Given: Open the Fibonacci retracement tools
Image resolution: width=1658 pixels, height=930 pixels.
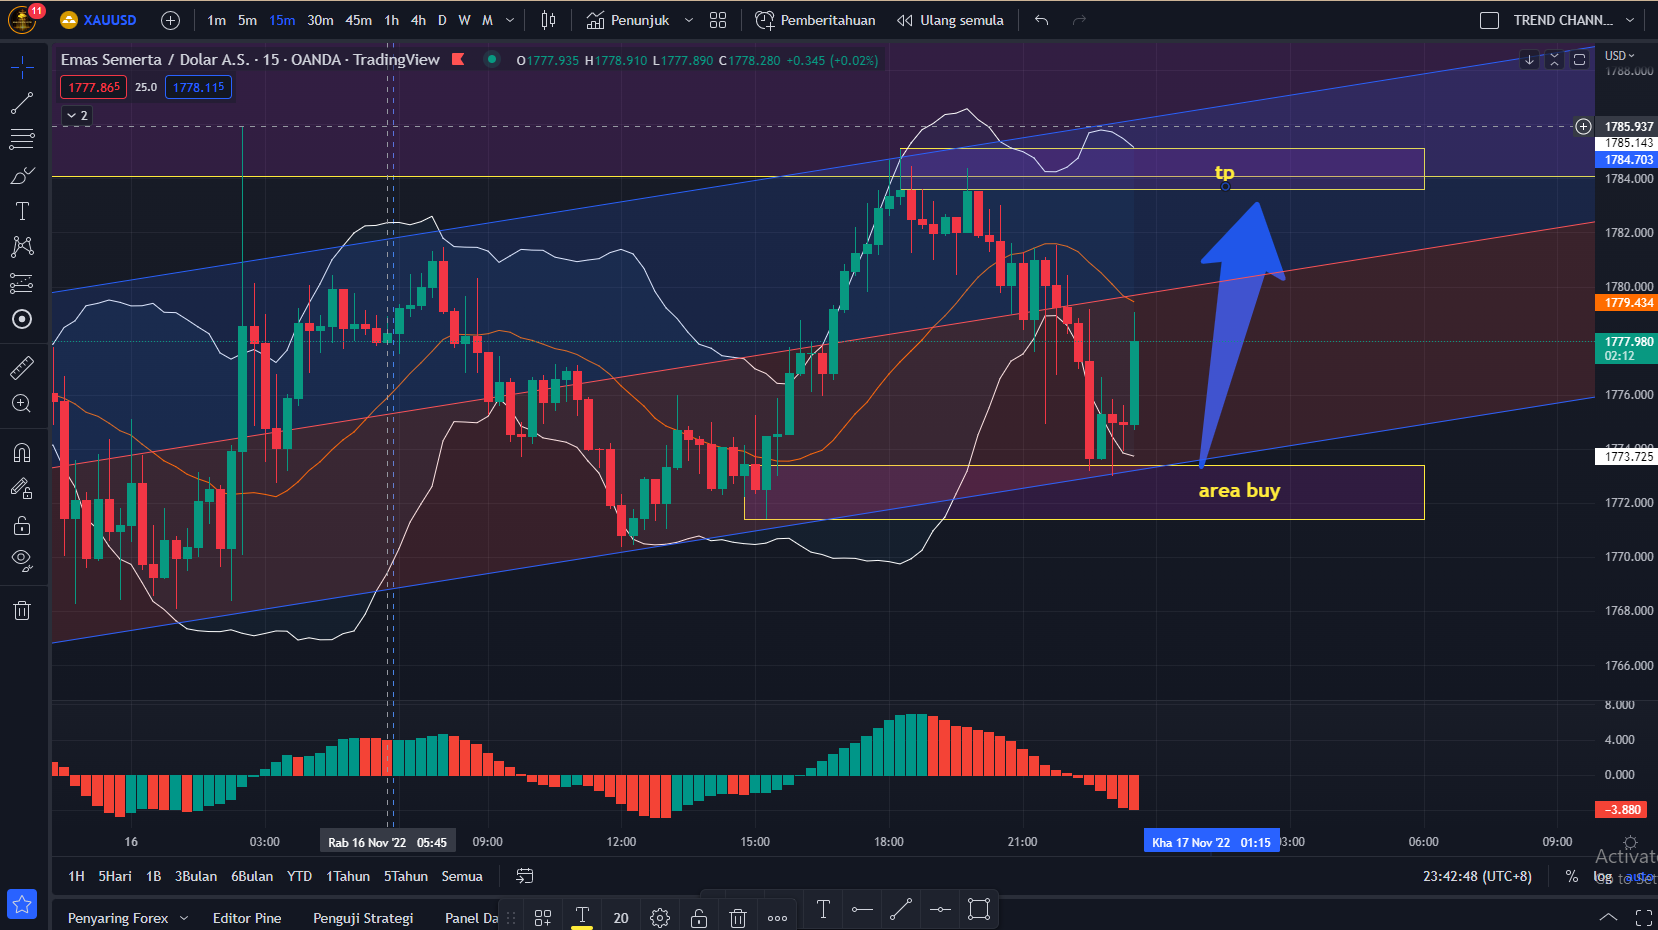Looking at the screenshot, I should 22,139.
